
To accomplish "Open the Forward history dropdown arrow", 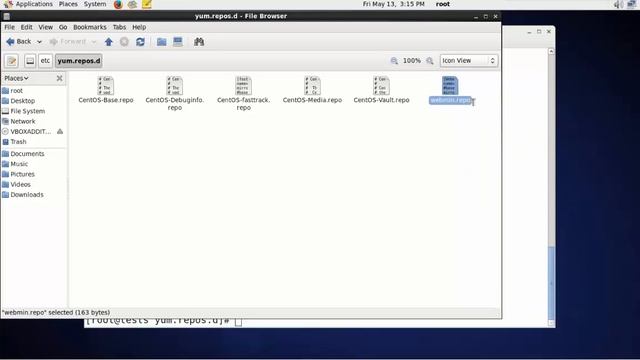I will tap(93, 42).
